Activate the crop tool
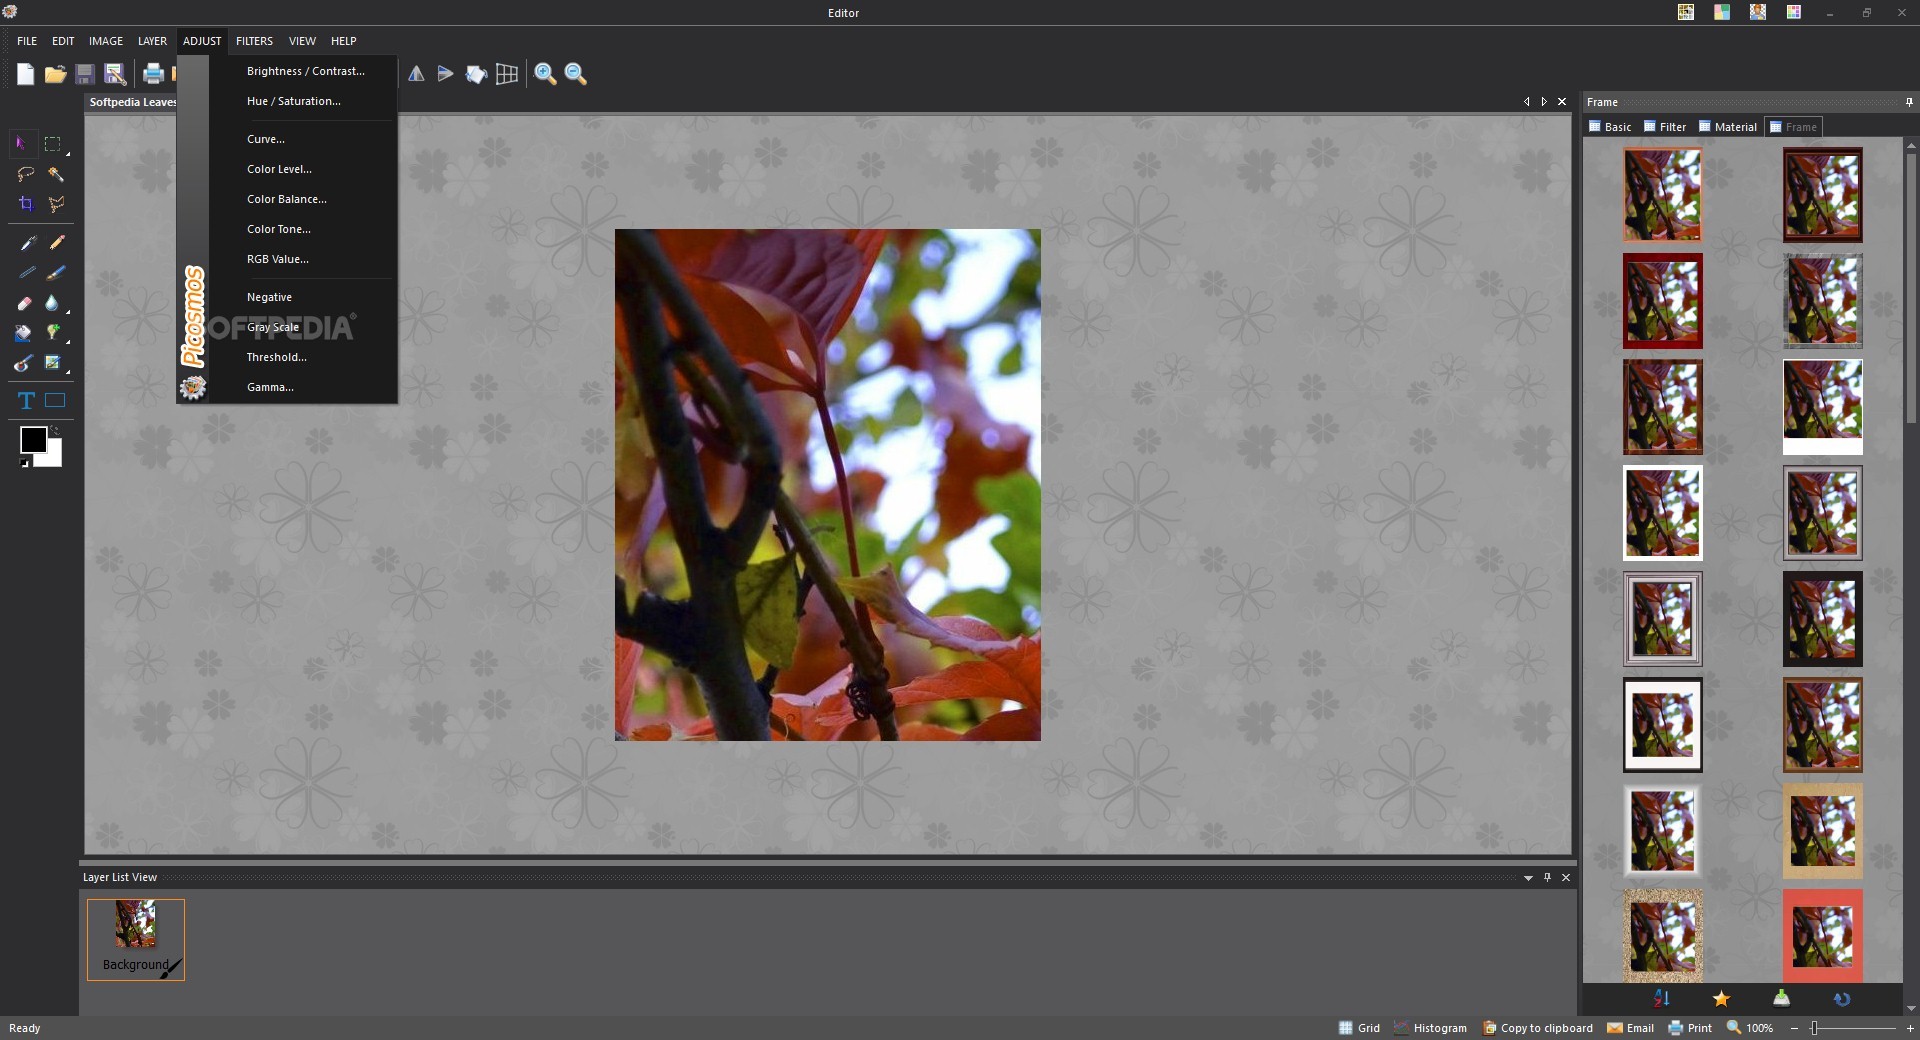 [x=26, y=204]
